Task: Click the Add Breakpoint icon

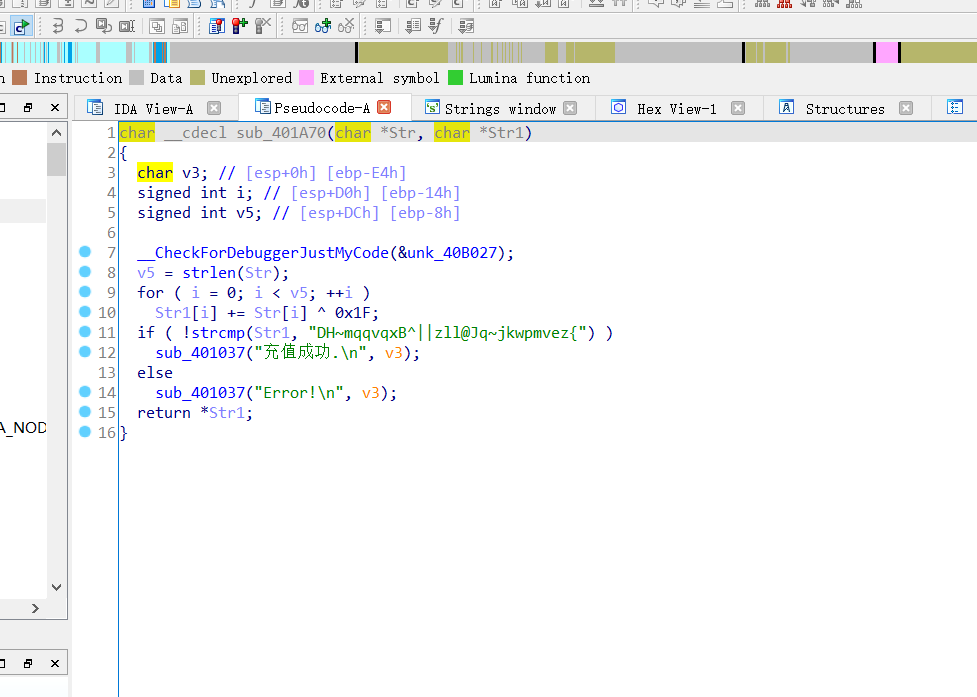Action: click(x=239, y=26)
